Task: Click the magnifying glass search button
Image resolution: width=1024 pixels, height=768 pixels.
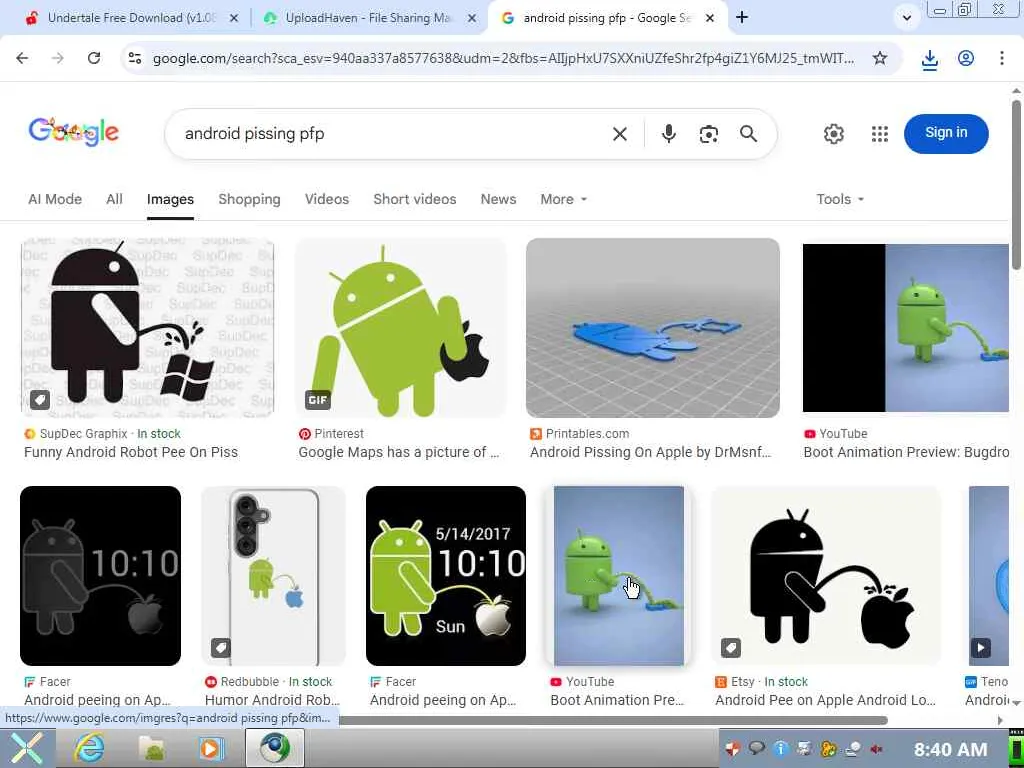Action: (x=748, y=134)
